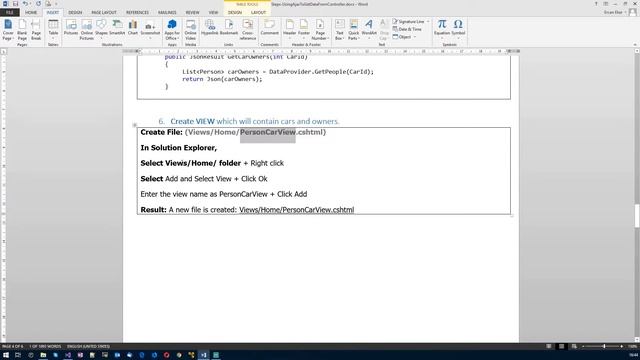This screenshot has width=640, height=360.
Task: Open Table Tools LAYOUT tab
Action: click(258, 12)
